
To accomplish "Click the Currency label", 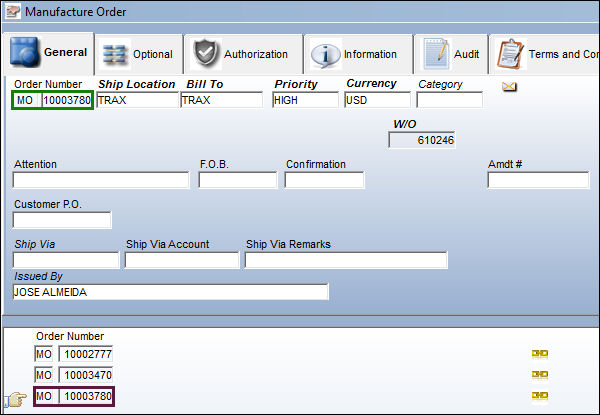I will point(371,83).
